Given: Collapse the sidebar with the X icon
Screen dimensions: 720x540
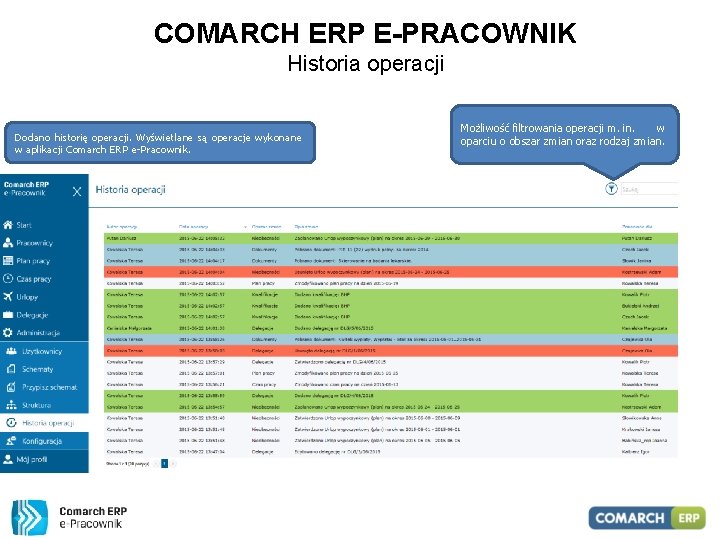Looking at the screenshot, I should [77, 191].
